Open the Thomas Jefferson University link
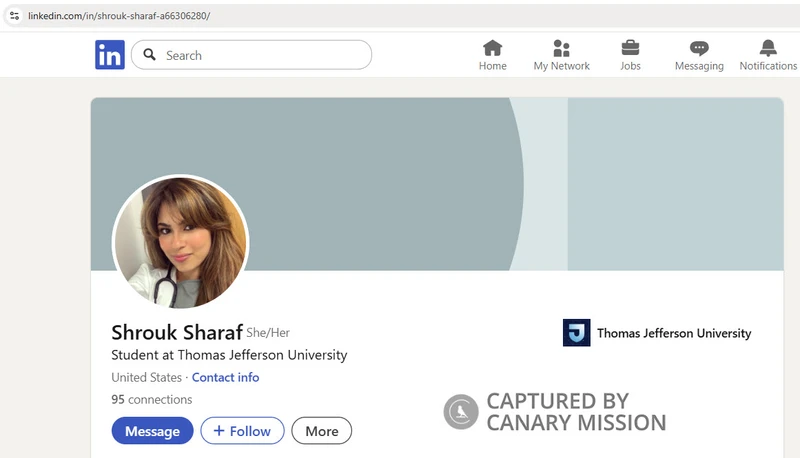The width and height of the screenshot is (800, 458). [674, 333]
